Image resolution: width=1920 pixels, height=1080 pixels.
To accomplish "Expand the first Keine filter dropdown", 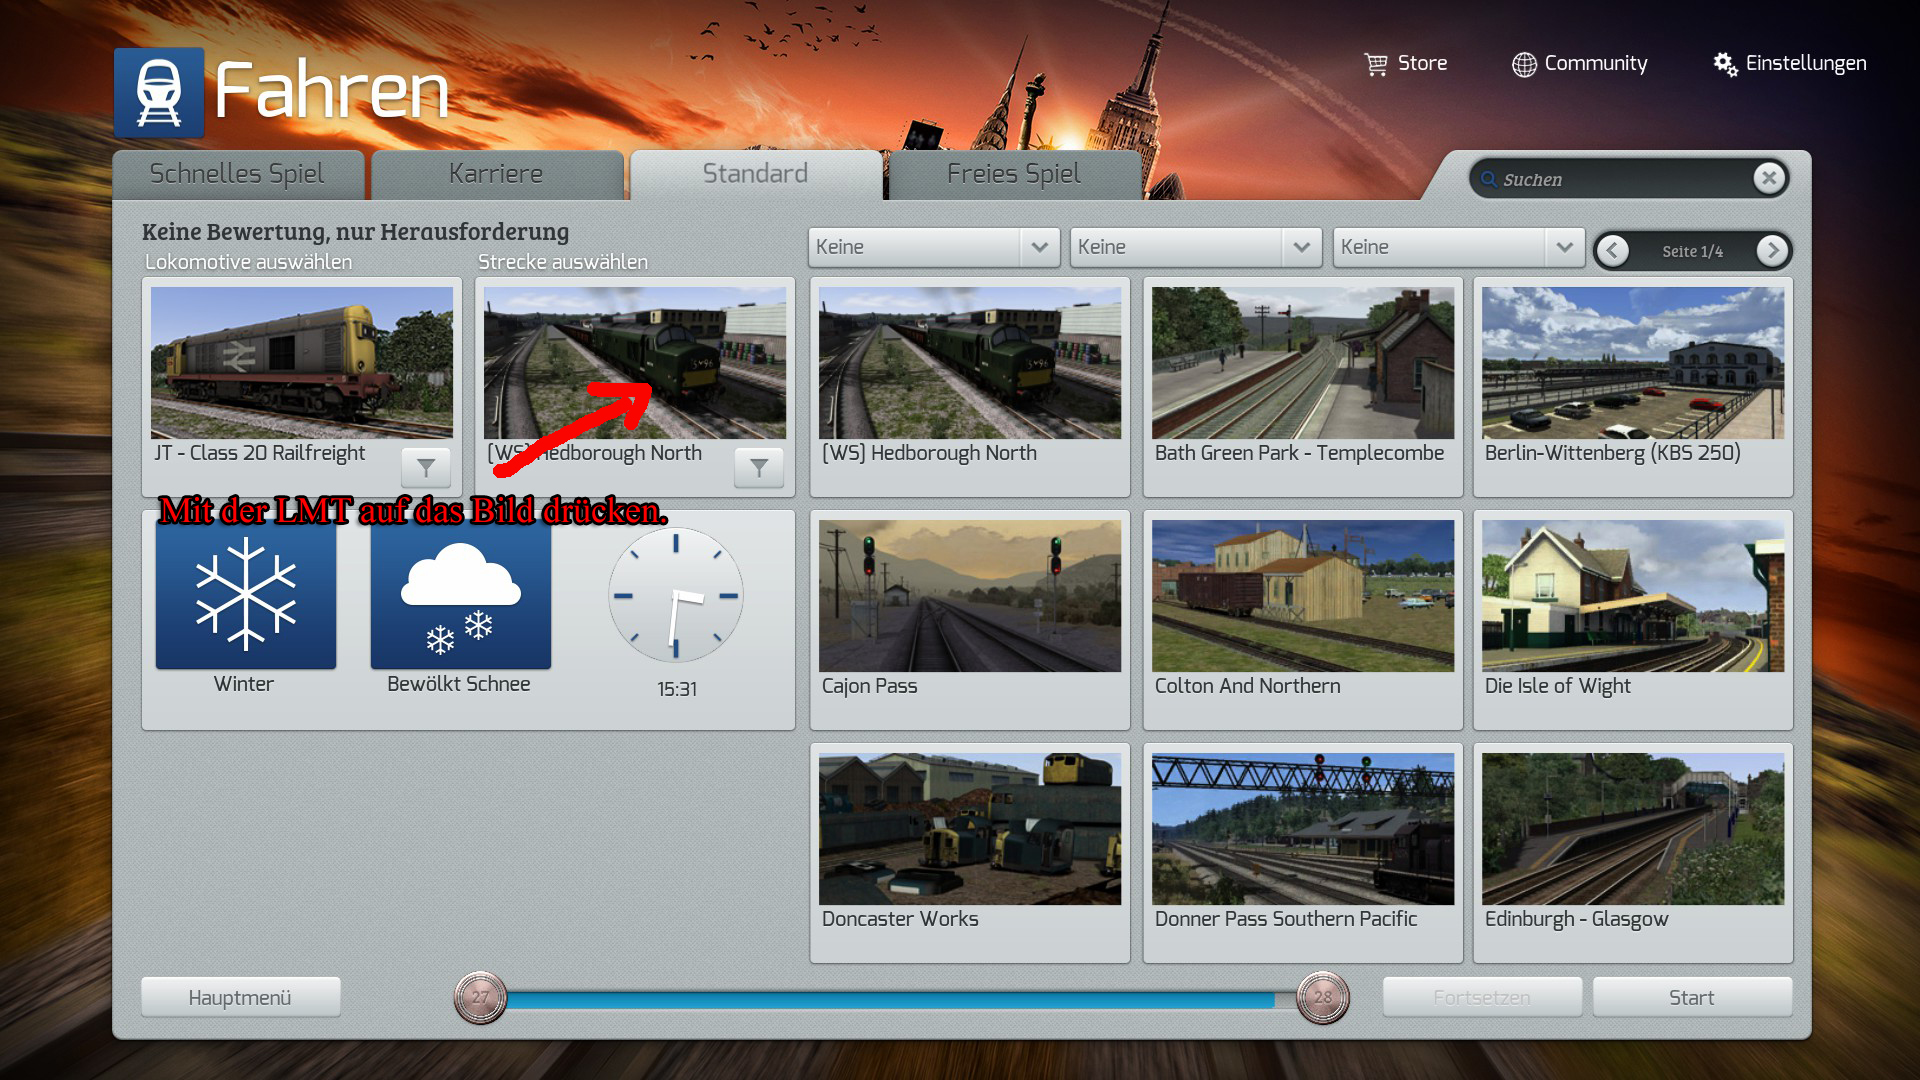I will 1039,247.
